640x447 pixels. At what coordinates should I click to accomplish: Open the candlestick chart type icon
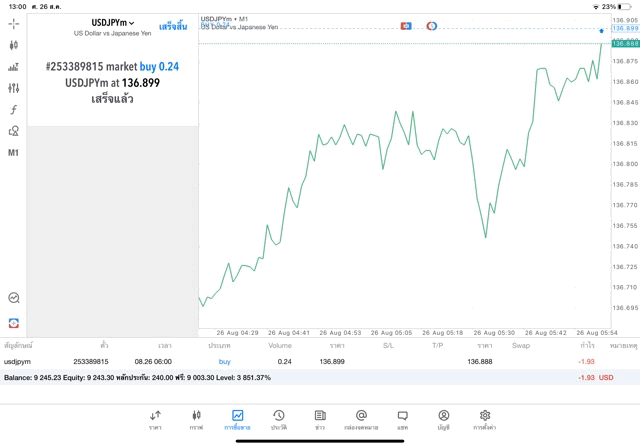[x=13, y=45]
